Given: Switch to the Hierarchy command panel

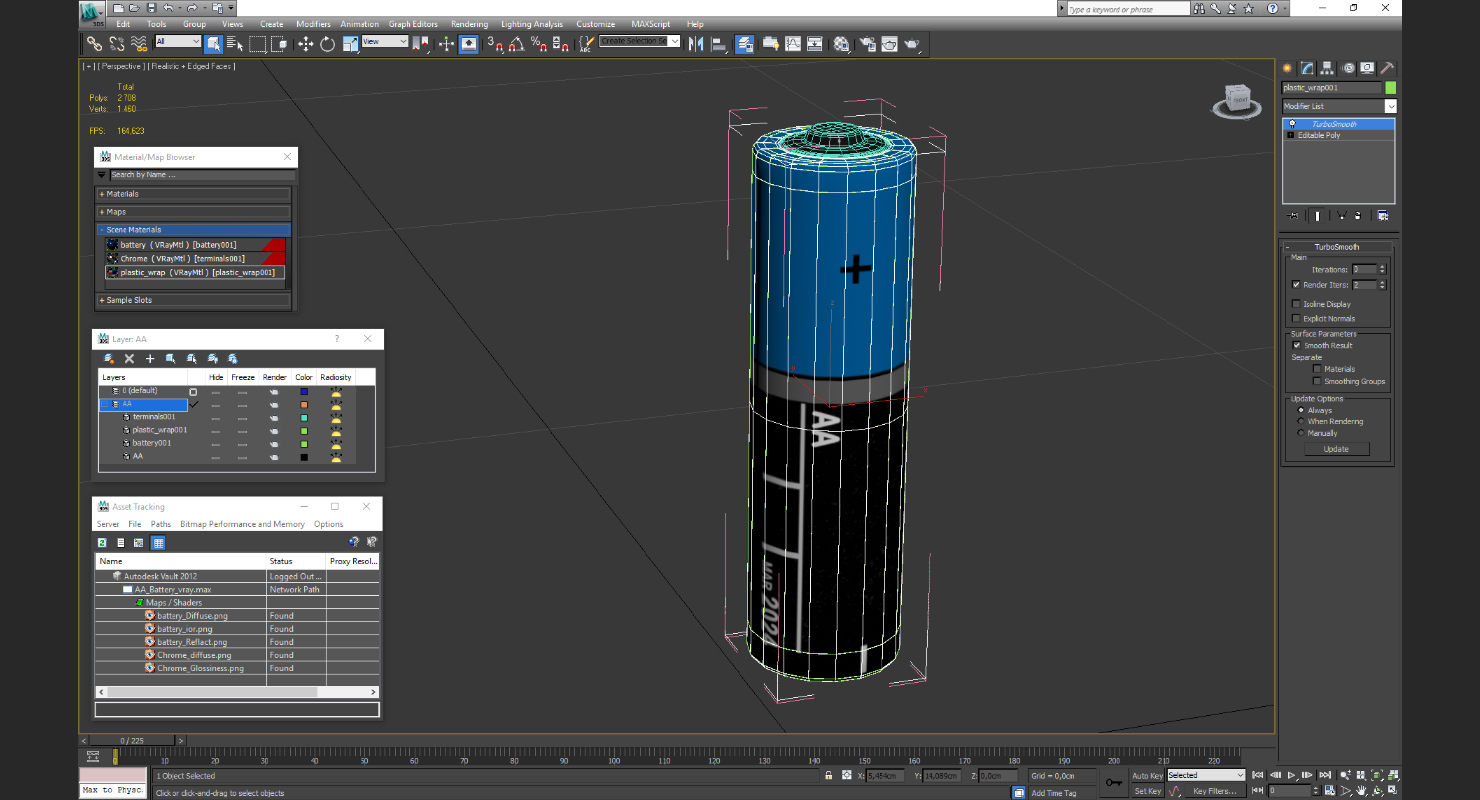Looking at the screenshot, I should click(1327, 68).
